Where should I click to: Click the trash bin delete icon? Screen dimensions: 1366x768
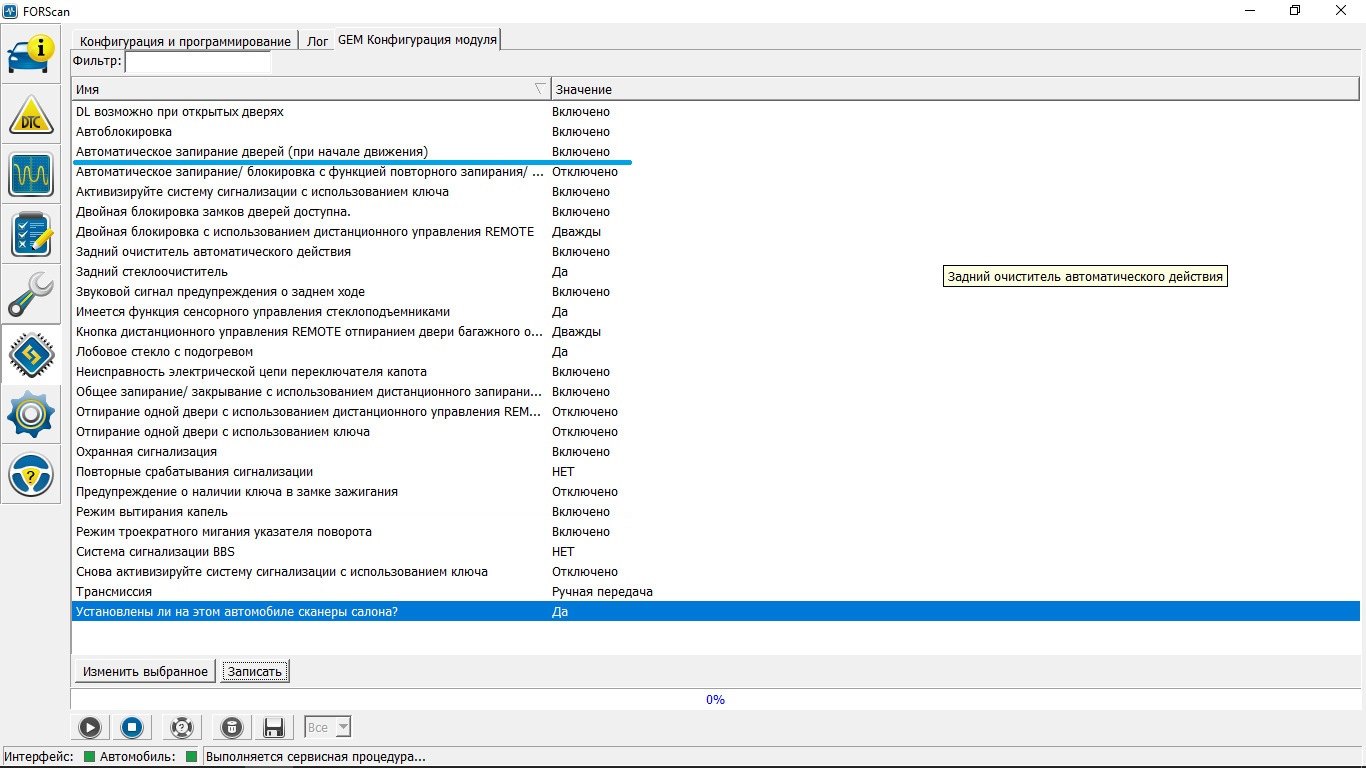click(230, 727)
